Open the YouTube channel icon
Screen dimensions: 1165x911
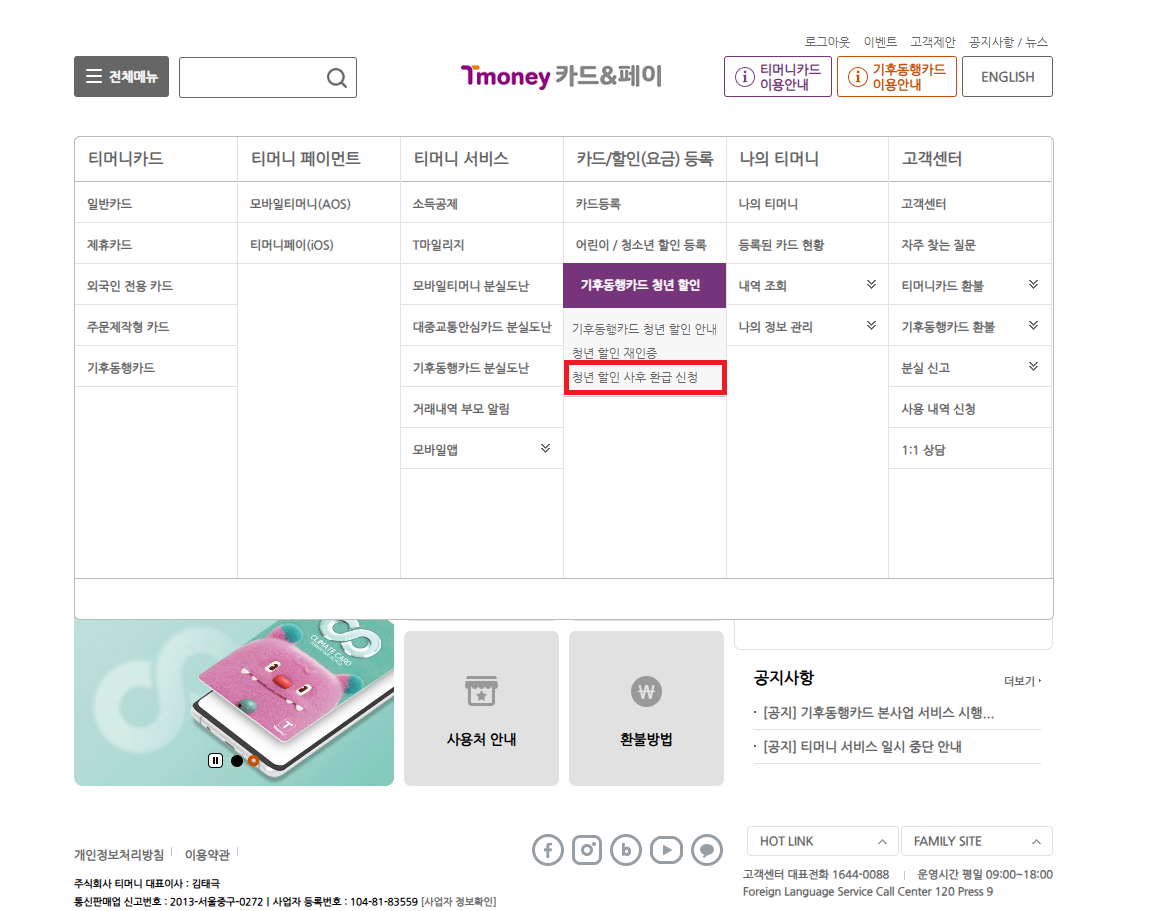[666, 849]
